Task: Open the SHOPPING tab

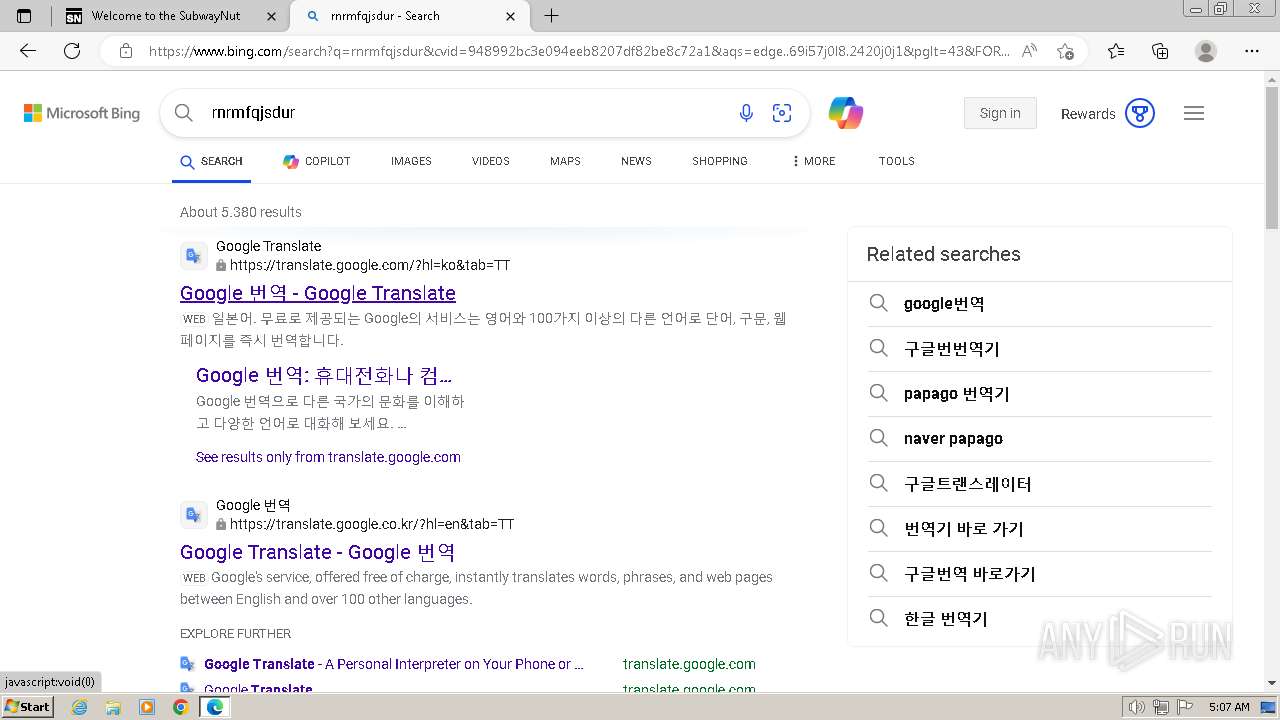Action: tap(720, 161)
